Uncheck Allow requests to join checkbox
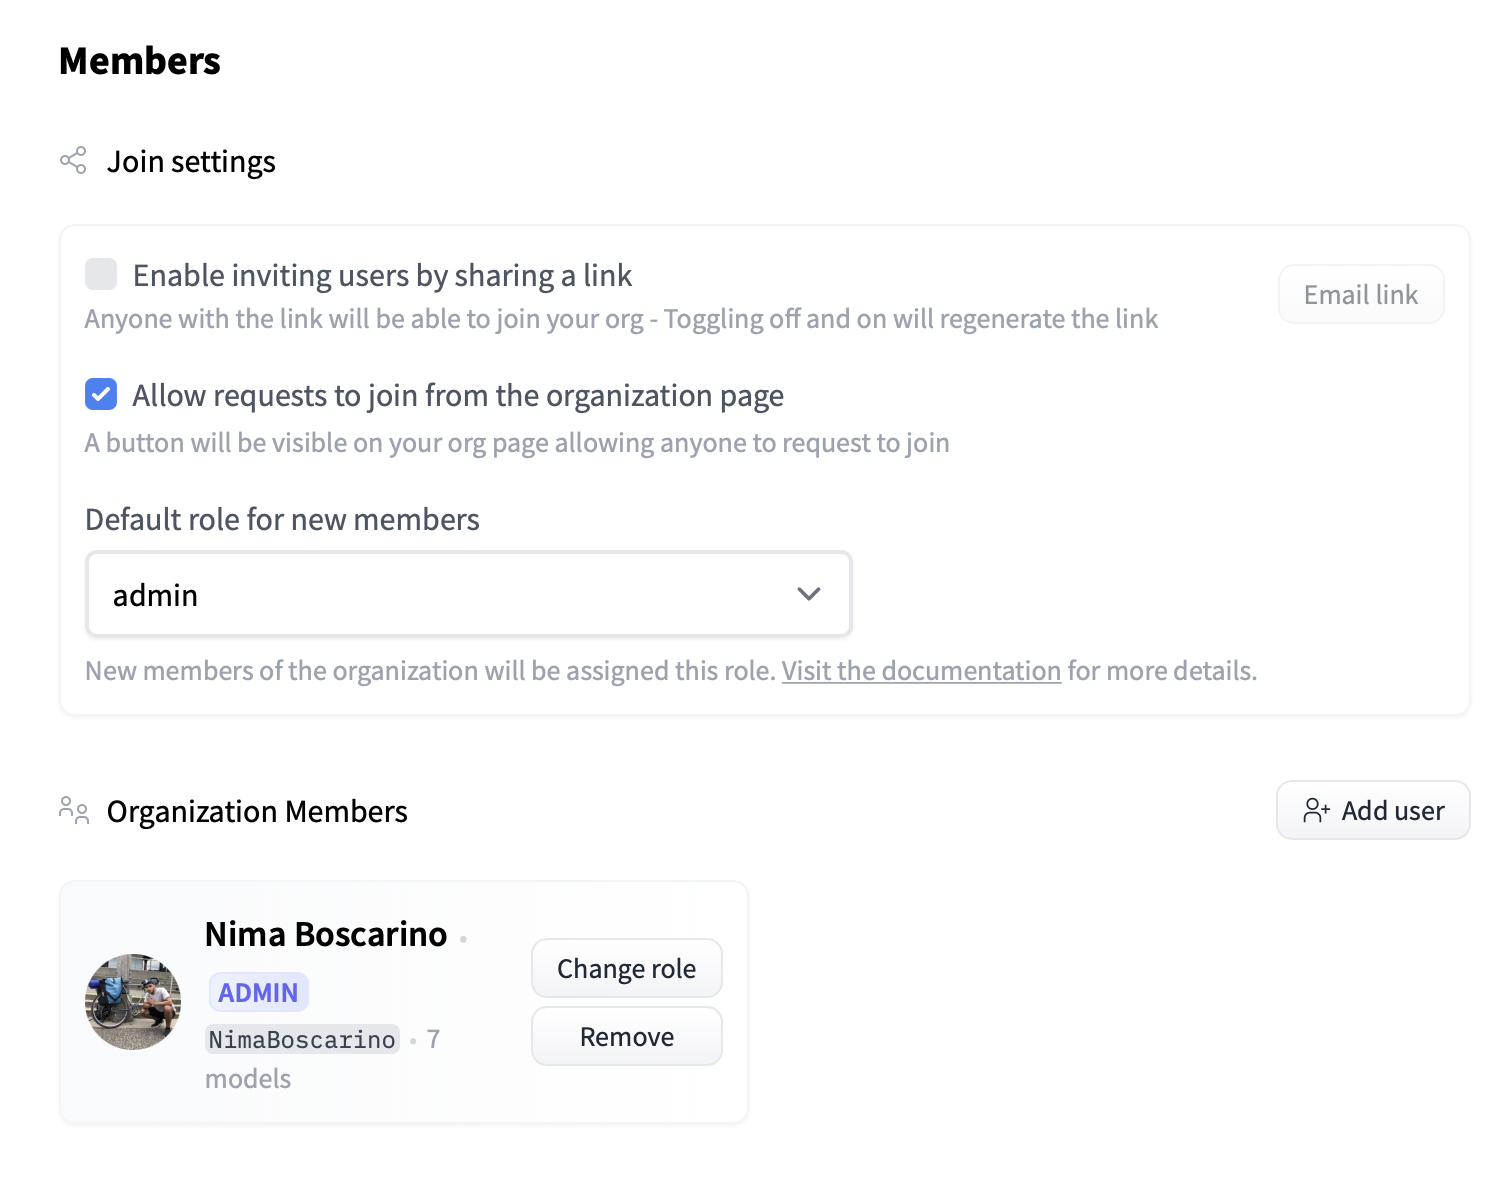This screenshot has width=1504, height=1192. click(x=101, y=395)
